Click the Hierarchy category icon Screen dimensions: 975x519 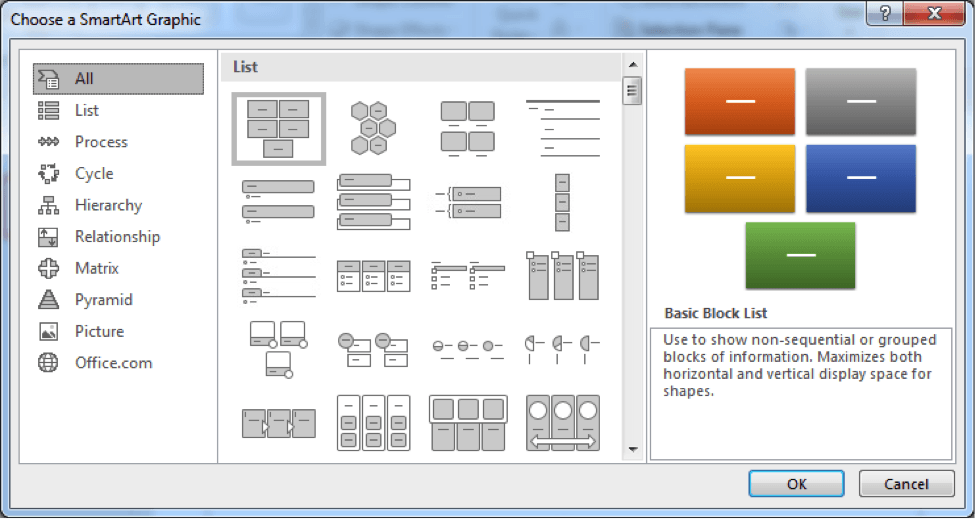pyautogui.click(x=48, y=205)
